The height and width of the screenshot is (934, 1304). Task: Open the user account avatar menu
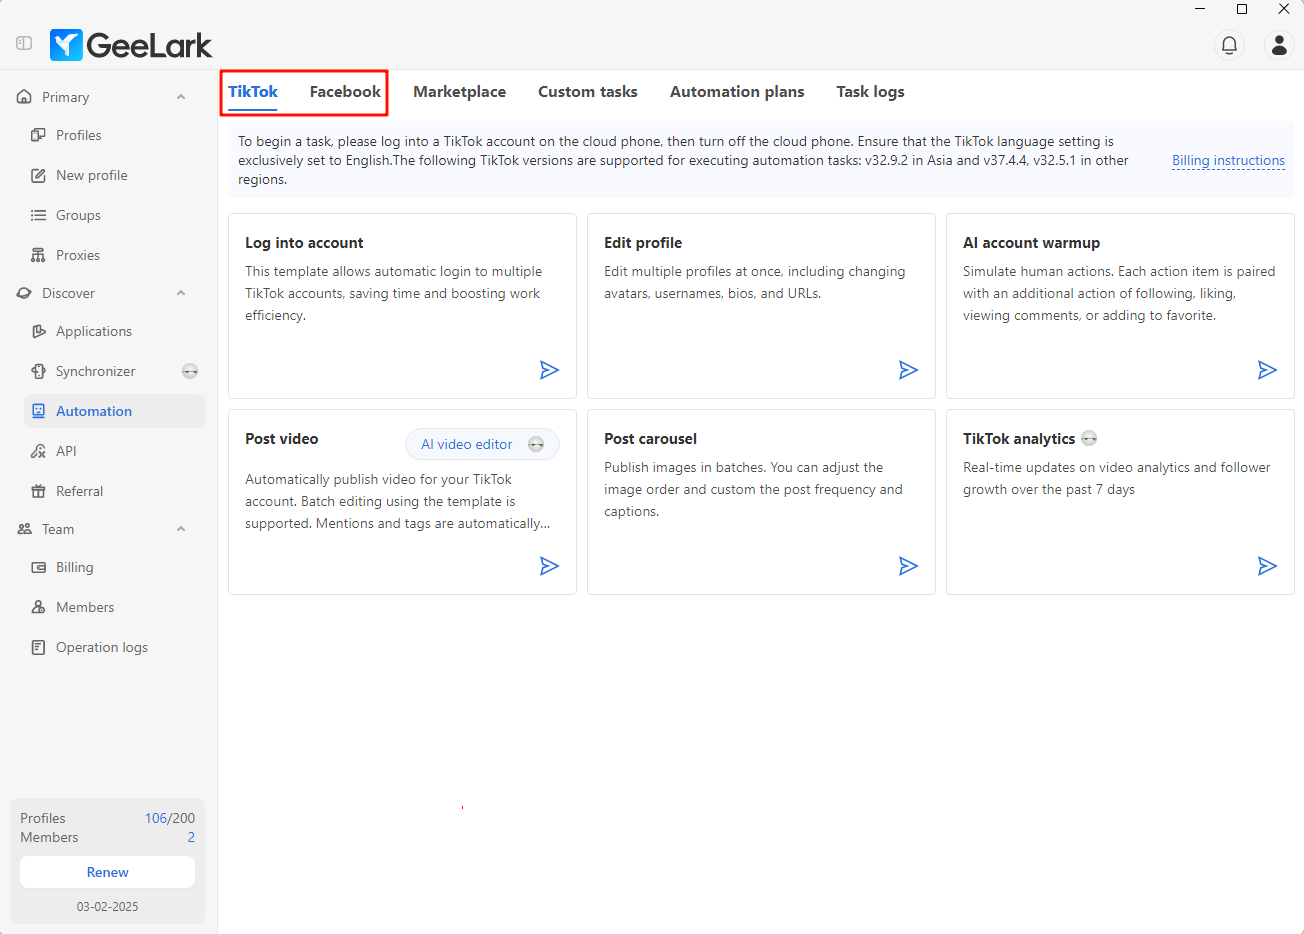click(x=1279, y=45)
